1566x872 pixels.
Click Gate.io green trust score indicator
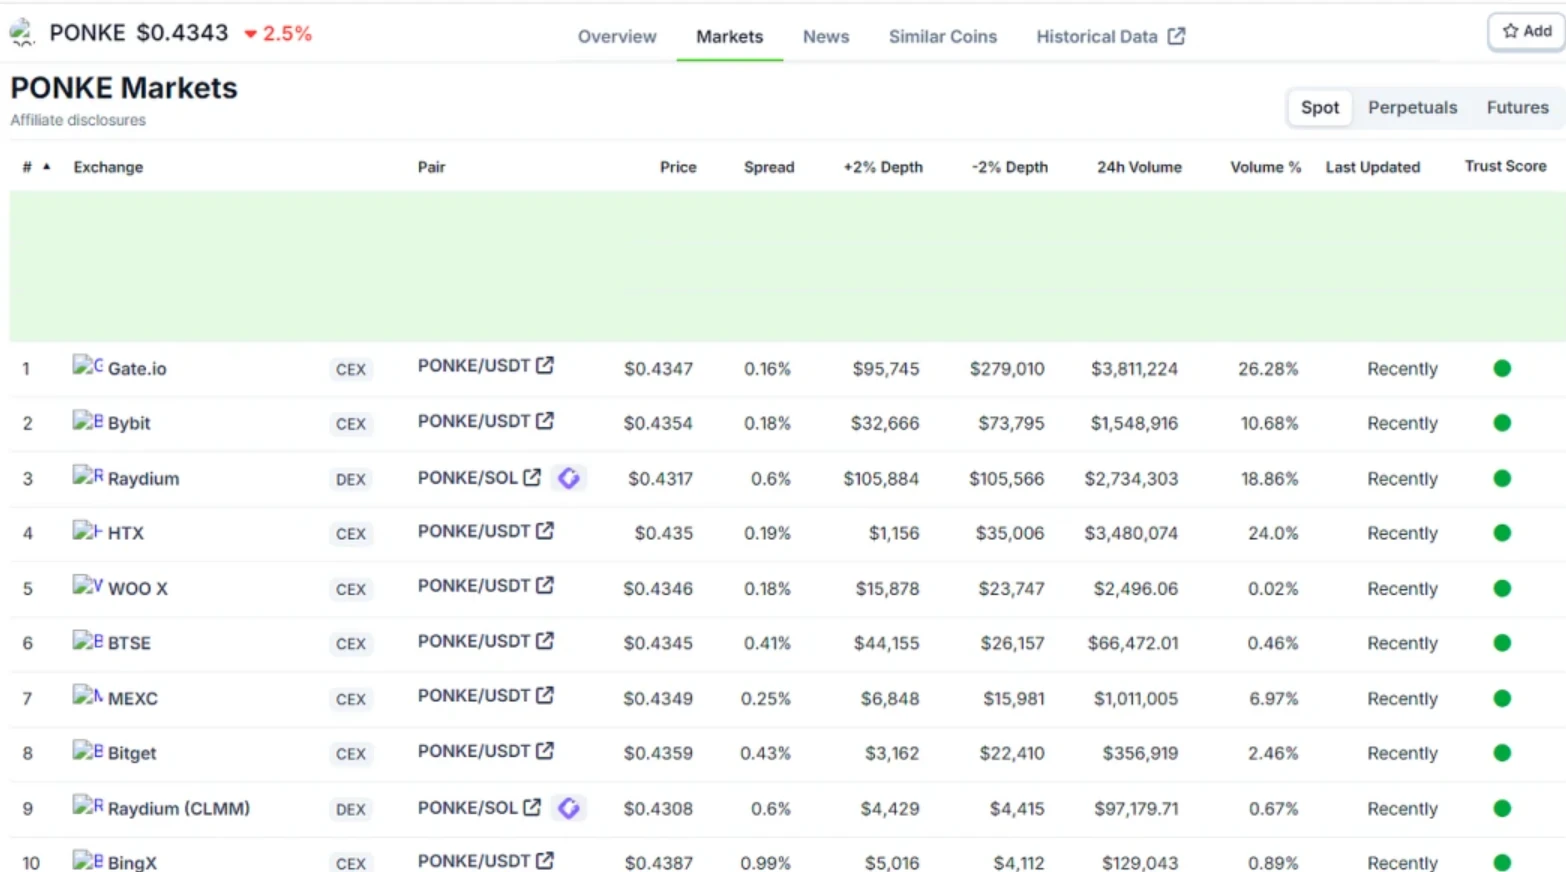(1501, 369)
